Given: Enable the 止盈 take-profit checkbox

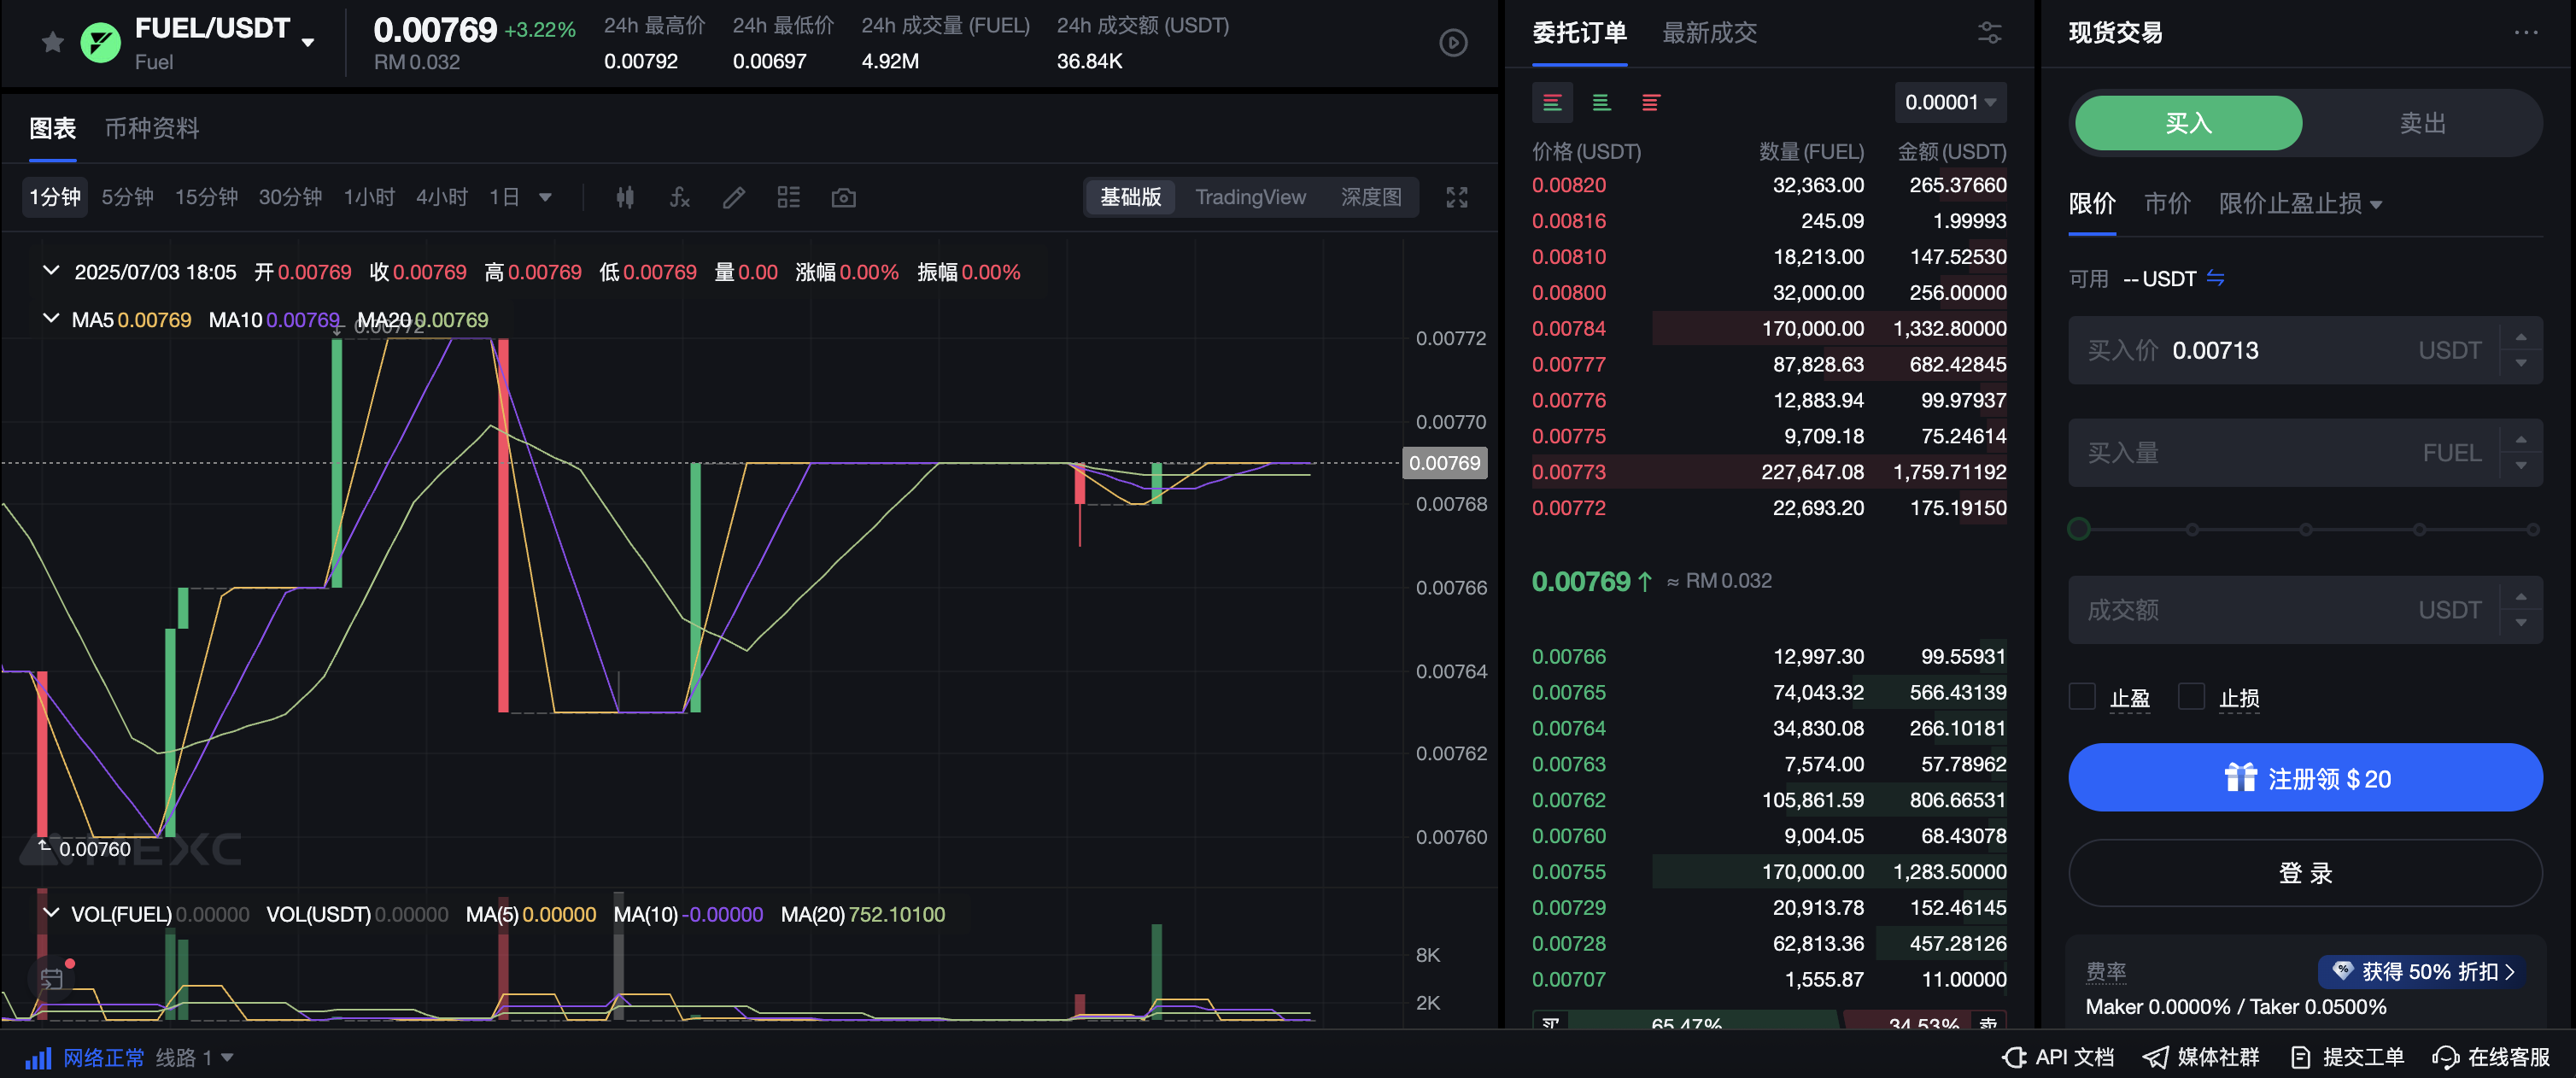Looking at the screenshot, I should pyautogui.click(x=2082, y=696).
